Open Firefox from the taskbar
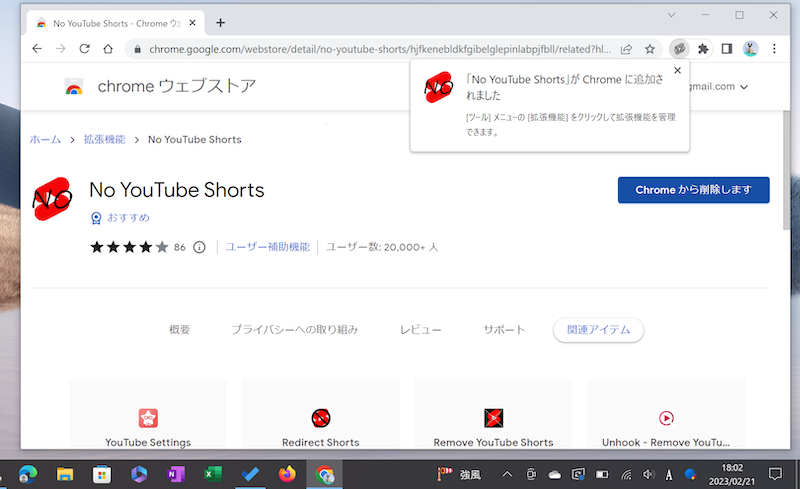 coord(288,473)
